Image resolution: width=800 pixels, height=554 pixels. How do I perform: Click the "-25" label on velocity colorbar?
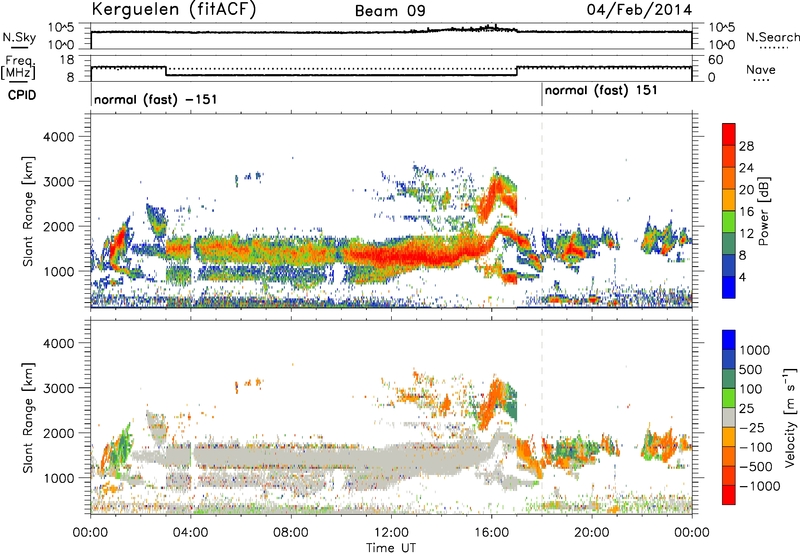pos(754,428)
